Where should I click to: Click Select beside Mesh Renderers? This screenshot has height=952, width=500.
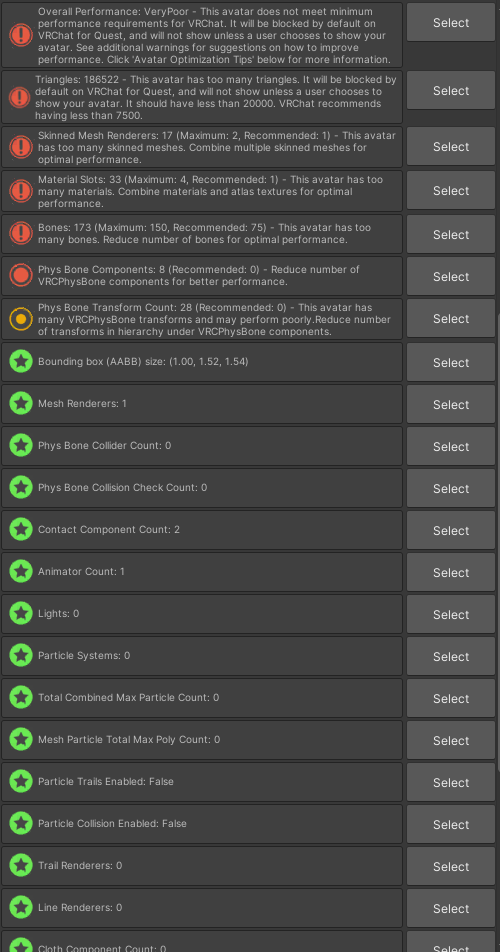[451, 404]
